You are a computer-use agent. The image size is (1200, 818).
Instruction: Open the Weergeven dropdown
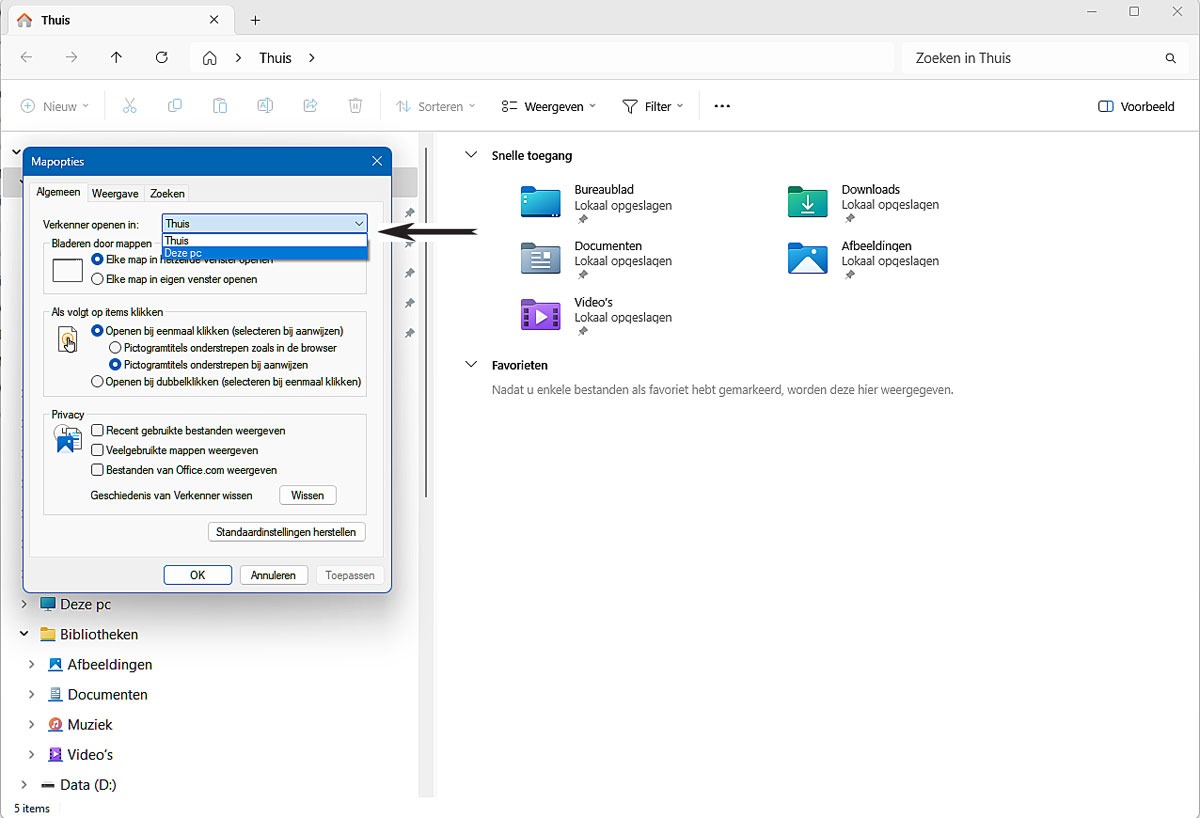(x=549, y=106)
